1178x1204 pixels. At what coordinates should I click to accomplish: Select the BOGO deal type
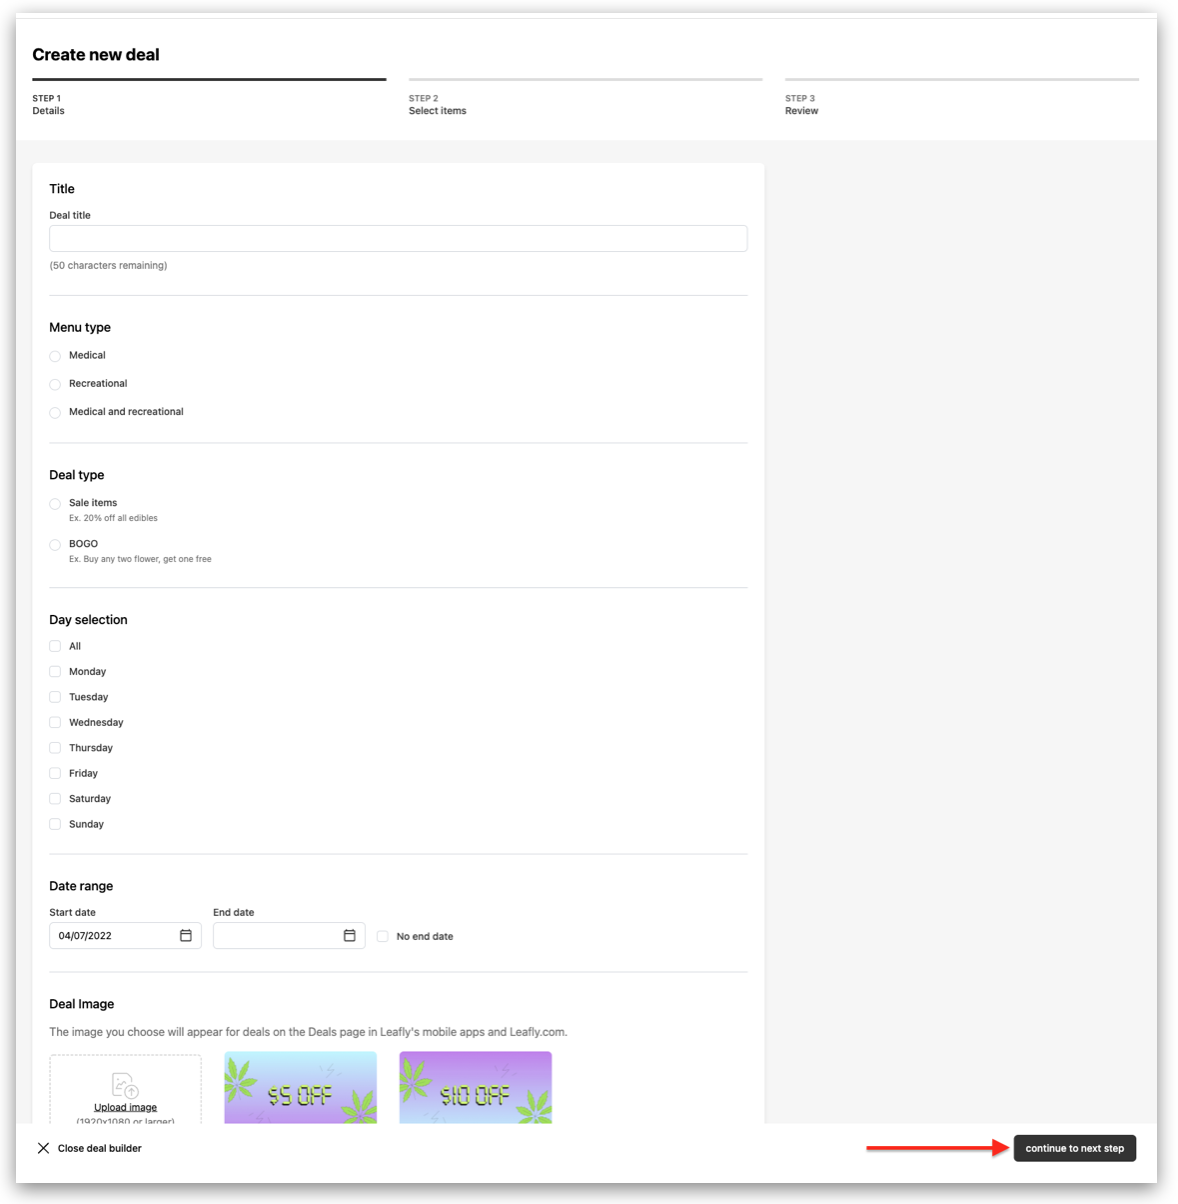point(55,545)
